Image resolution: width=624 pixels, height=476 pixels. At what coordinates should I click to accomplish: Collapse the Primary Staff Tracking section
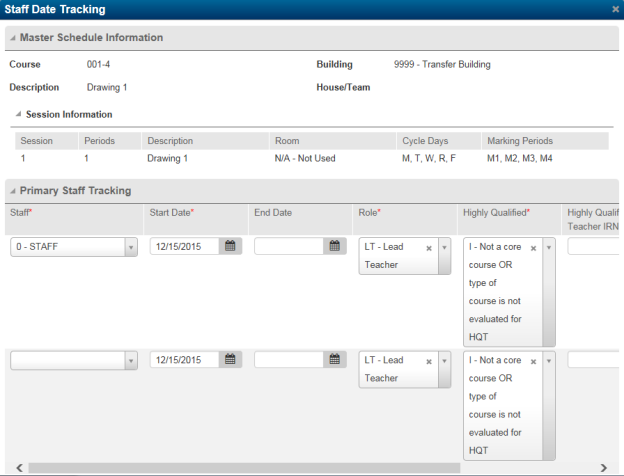(x=13, y=190)
